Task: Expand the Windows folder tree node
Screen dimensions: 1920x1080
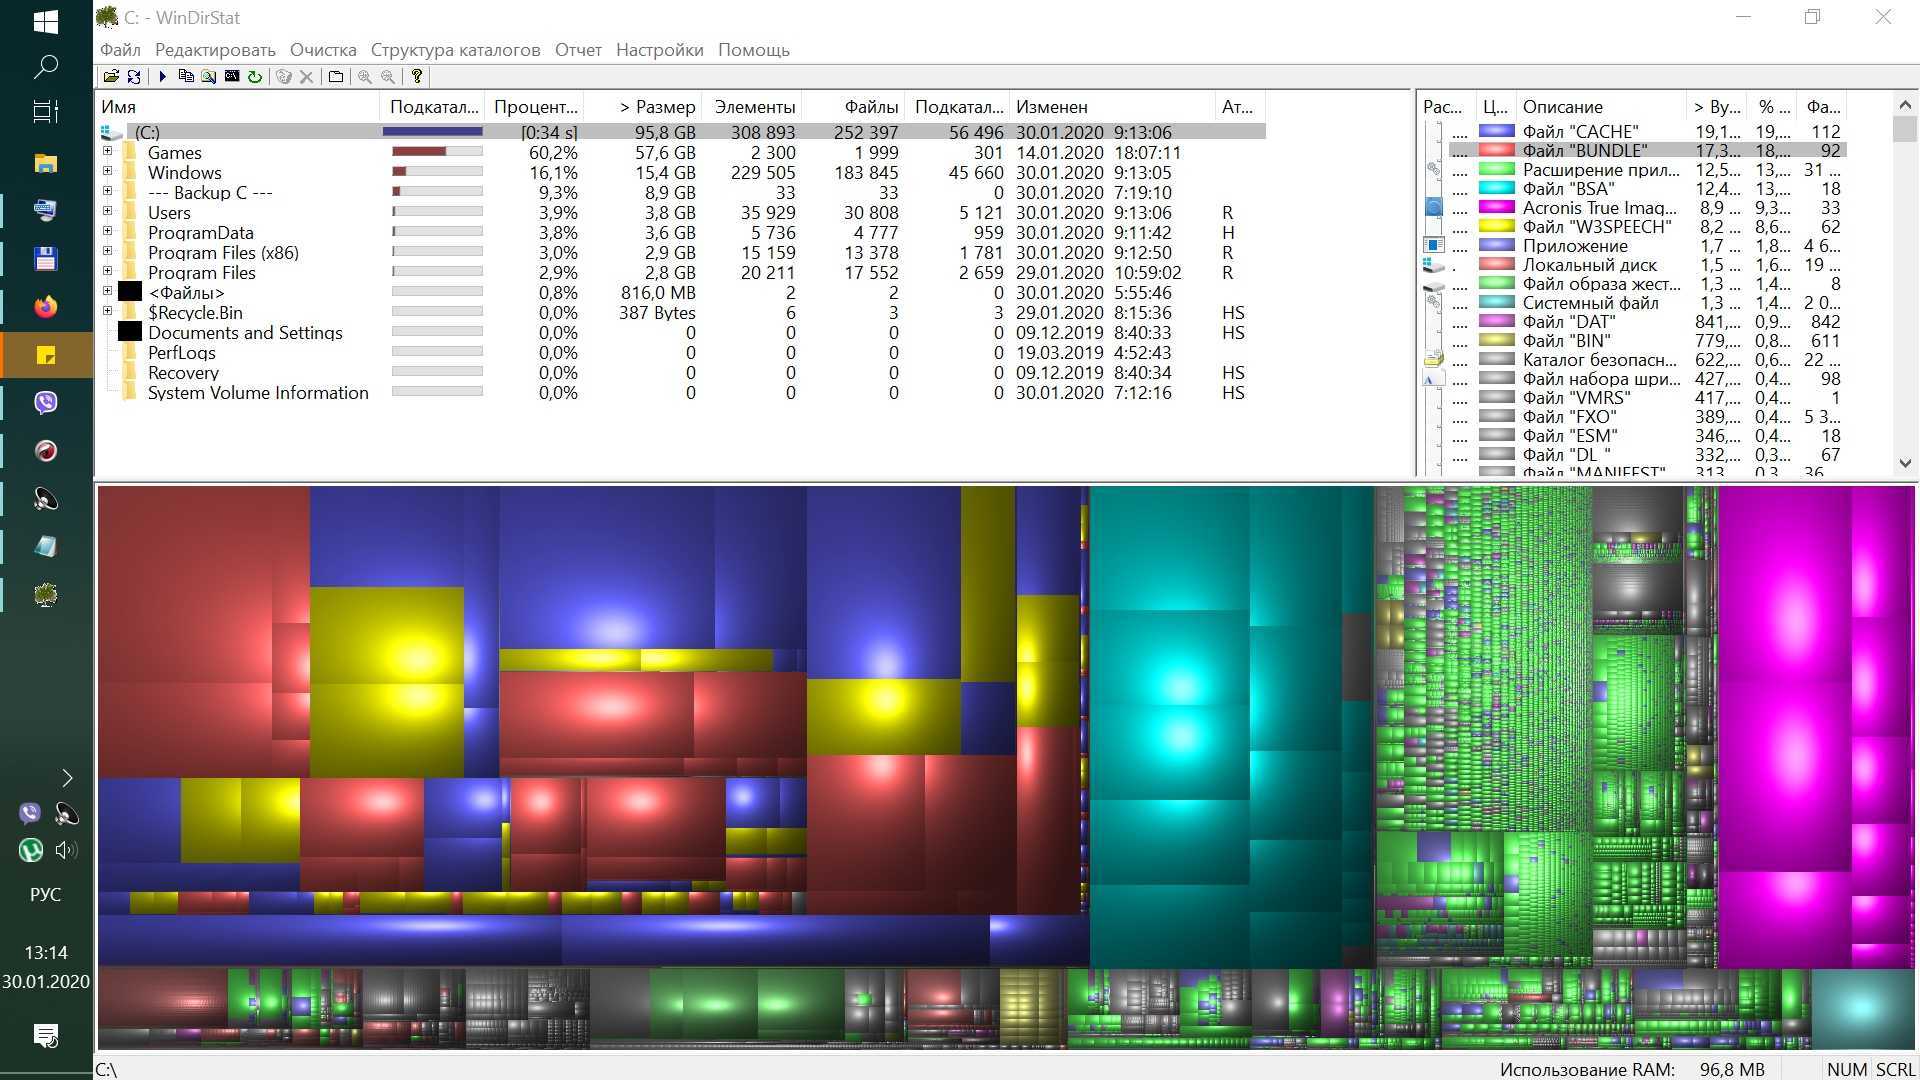Action: coord(107,172)
